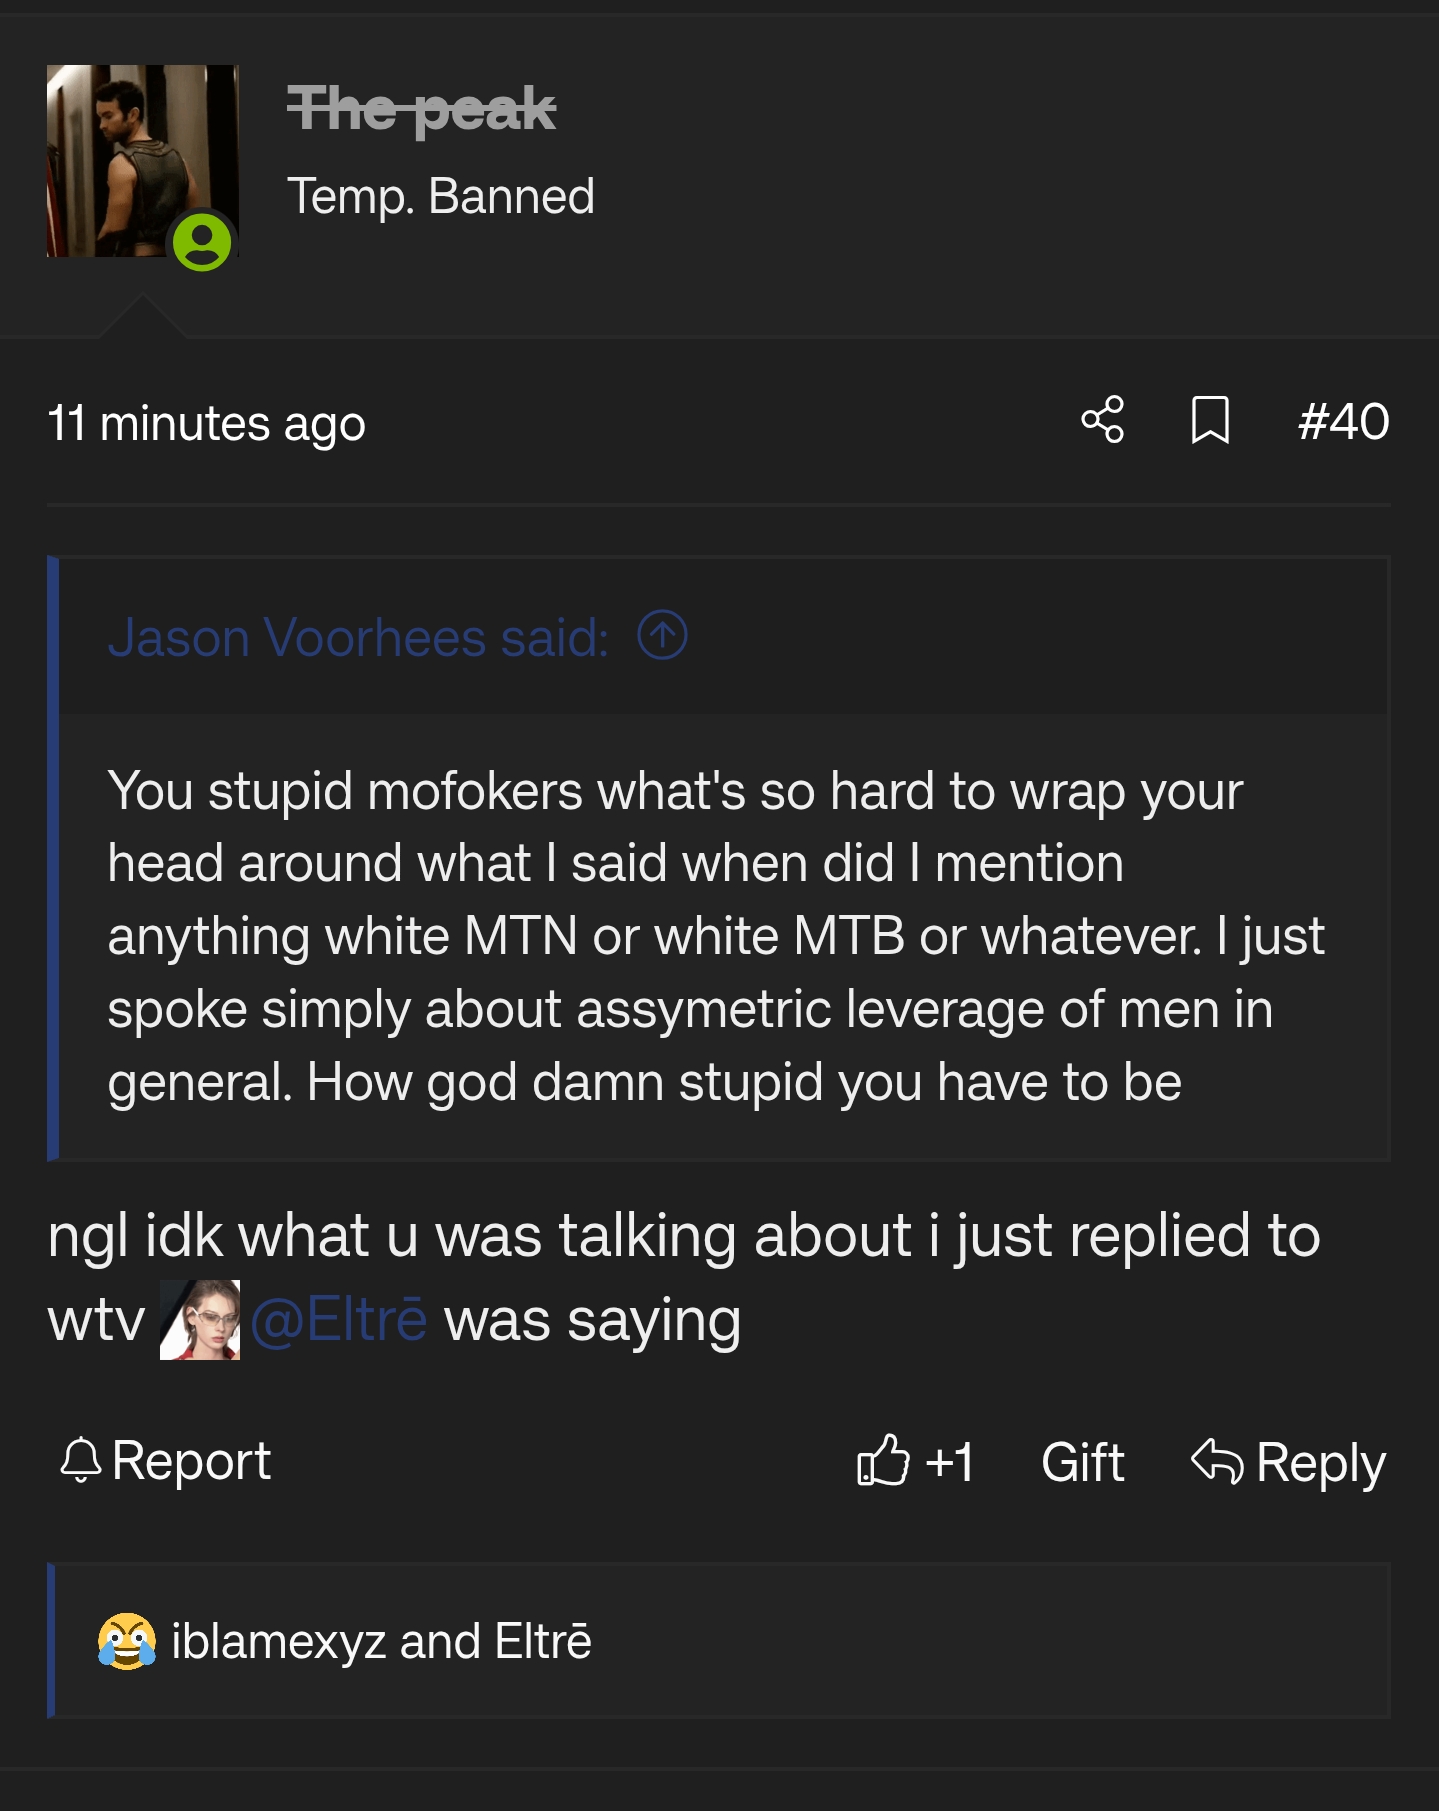This screenshot has height=1811, width=1439.
Task: Click the mini avatar beside the Eltrē mention
Action: tap(198, 1318)
